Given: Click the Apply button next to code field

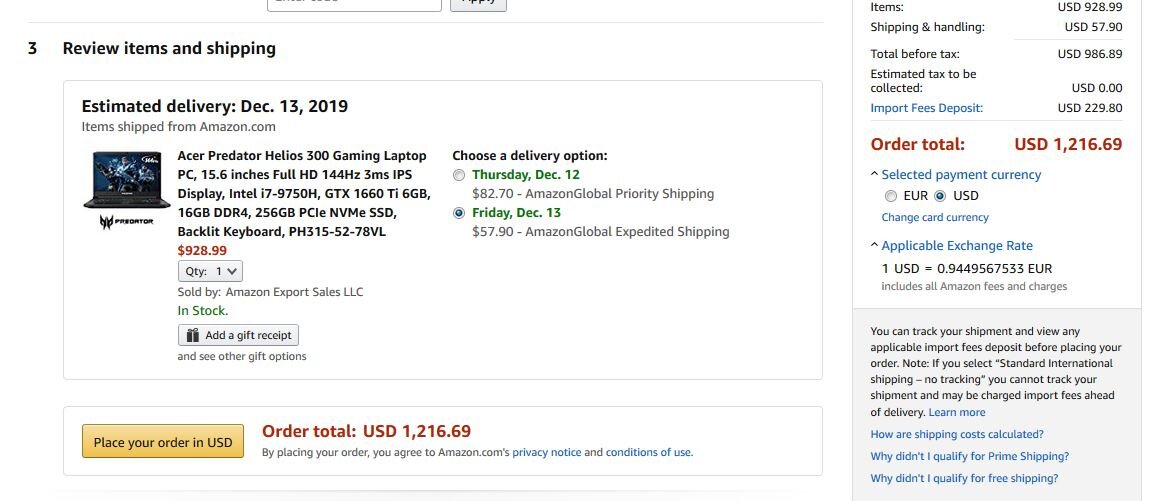Looking at the screenshot, I should coord(478,3).
